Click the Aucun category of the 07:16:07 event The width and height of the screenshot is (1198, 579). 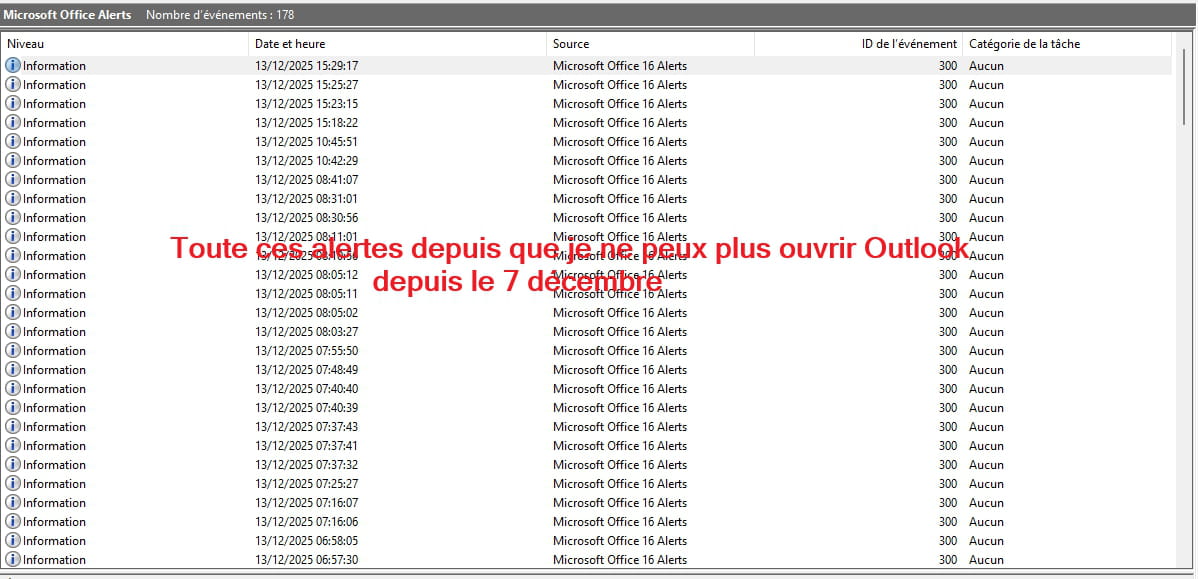coord(986,503)
